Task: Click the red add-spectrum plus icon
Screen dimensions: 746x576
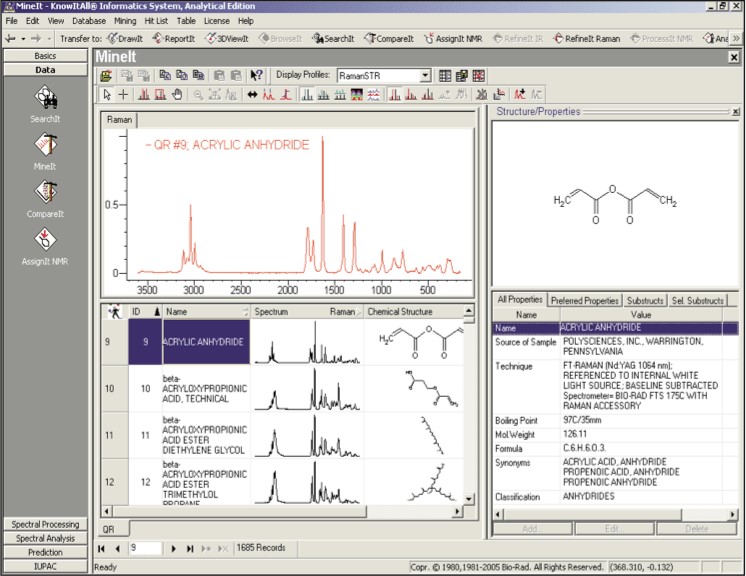Action: coord(520,95)
